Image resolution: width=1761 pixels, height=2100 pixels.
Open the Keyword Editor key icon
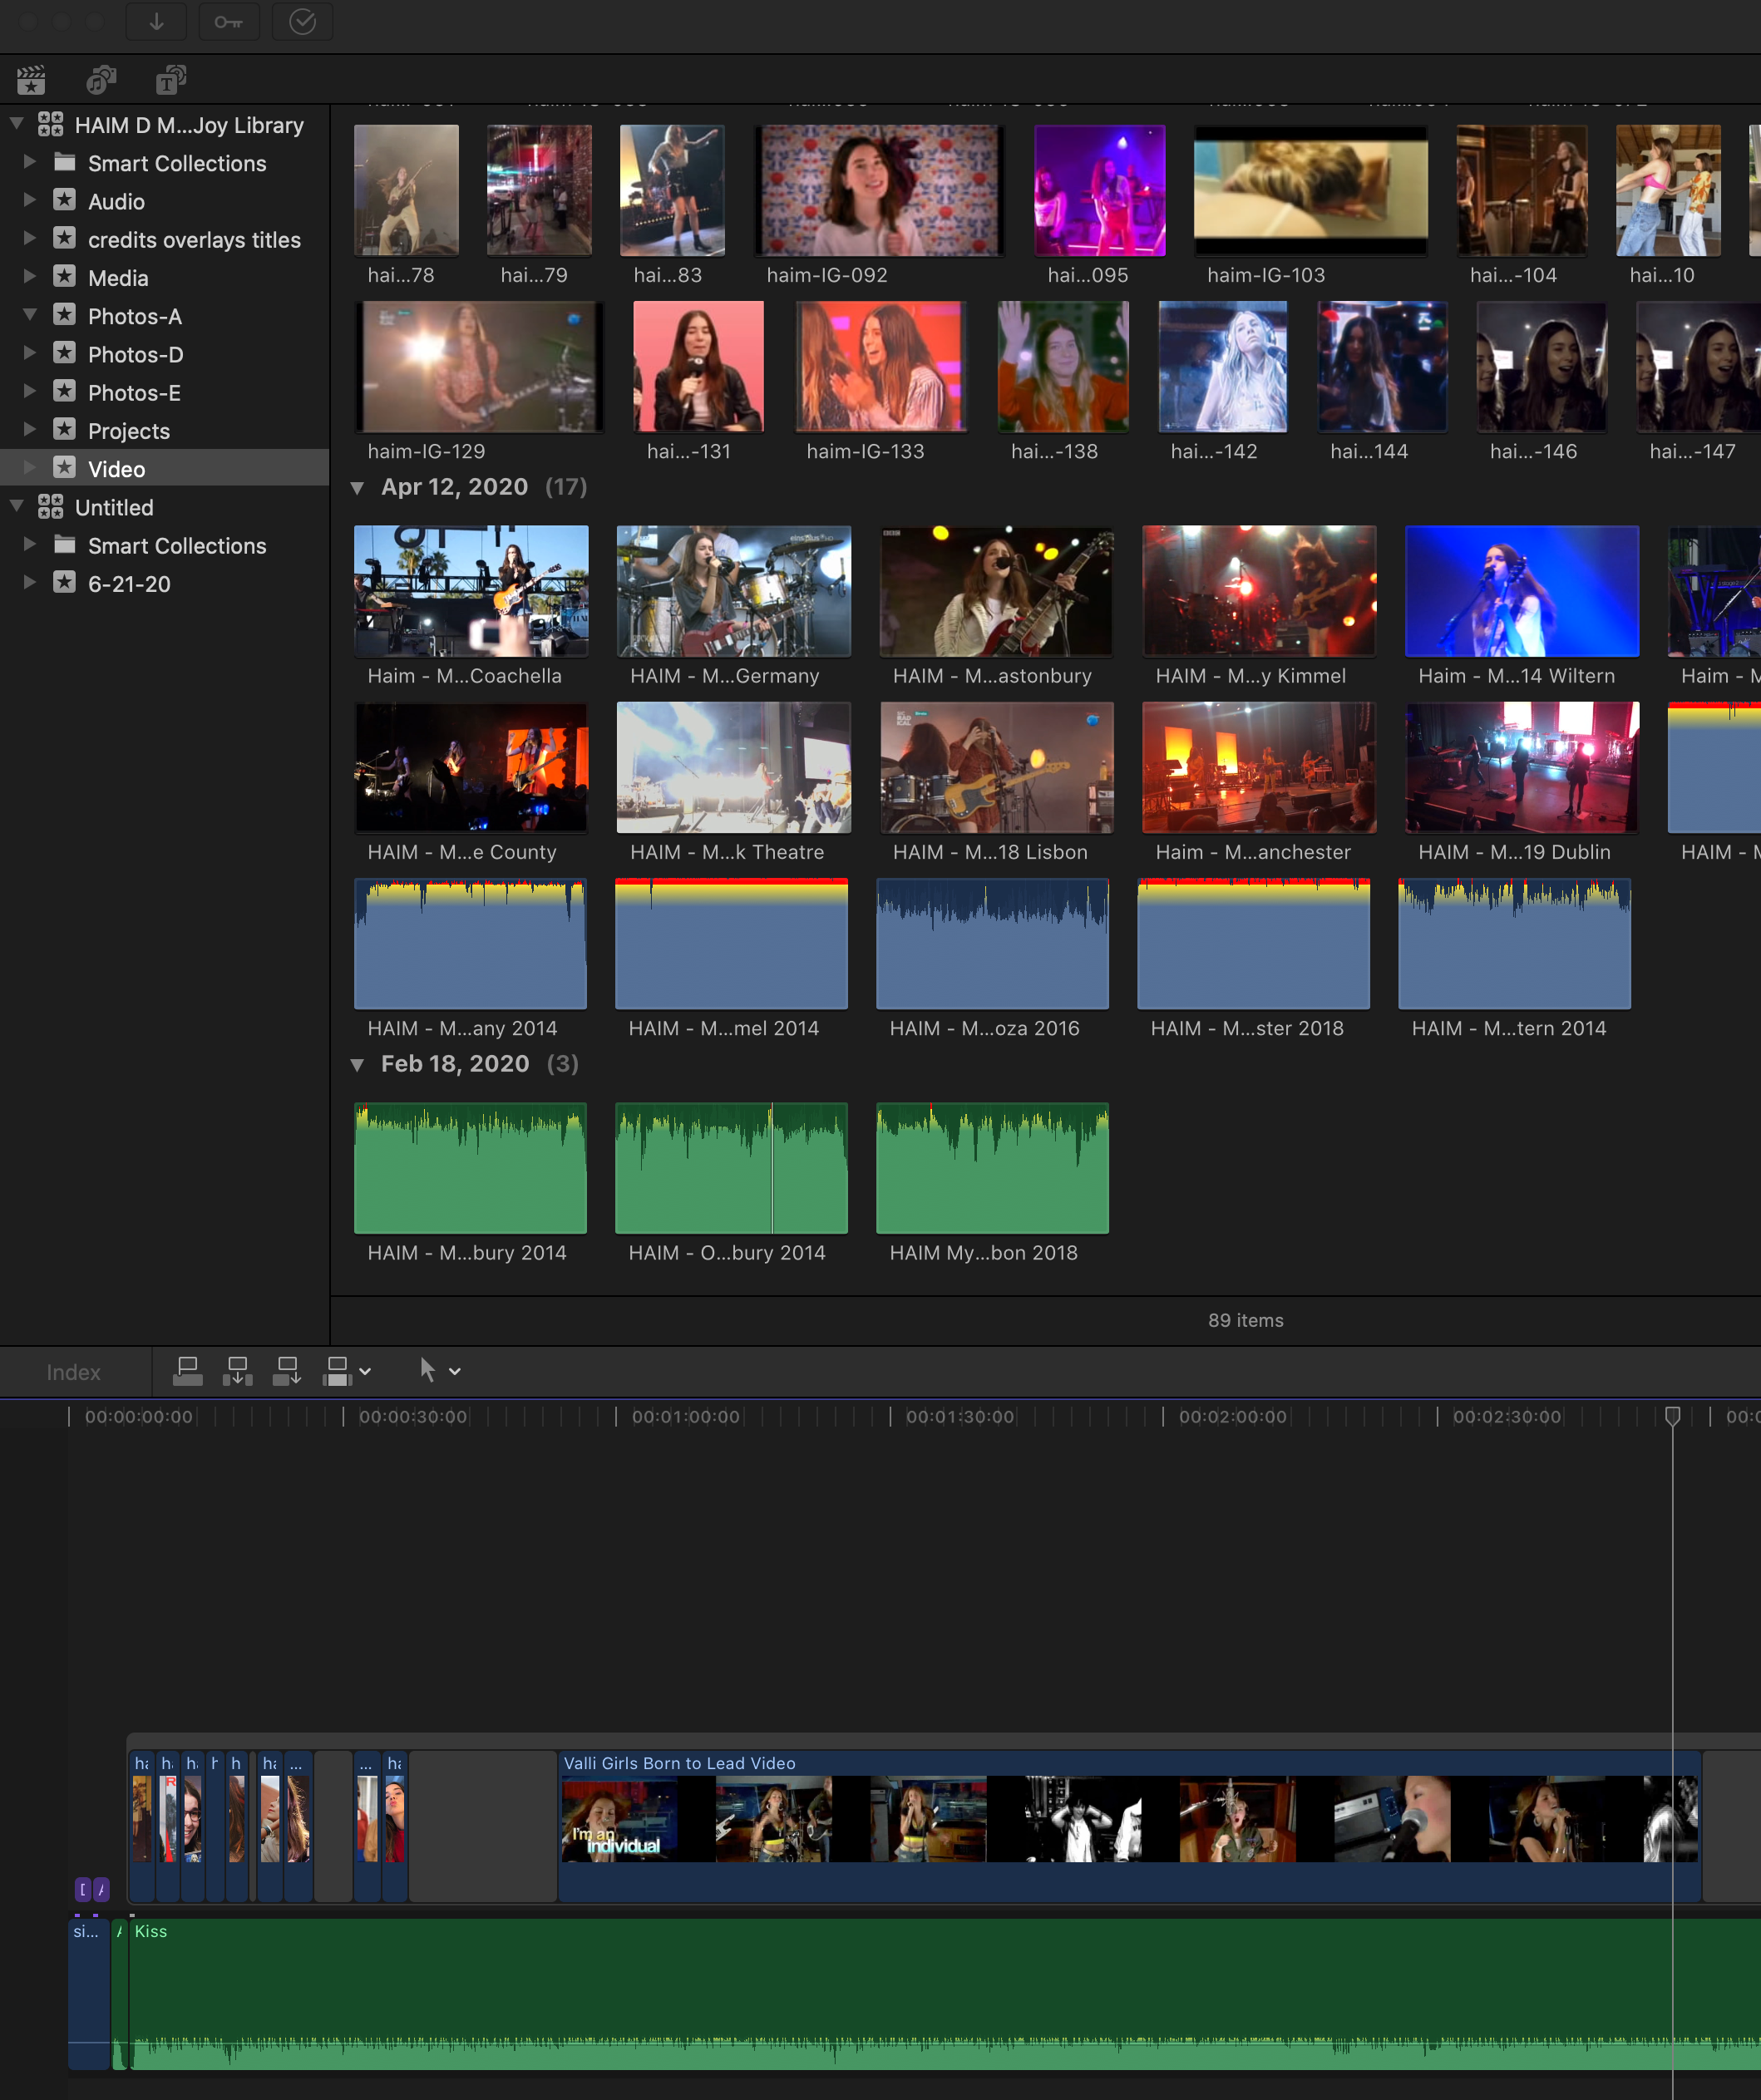pos(228,22)
